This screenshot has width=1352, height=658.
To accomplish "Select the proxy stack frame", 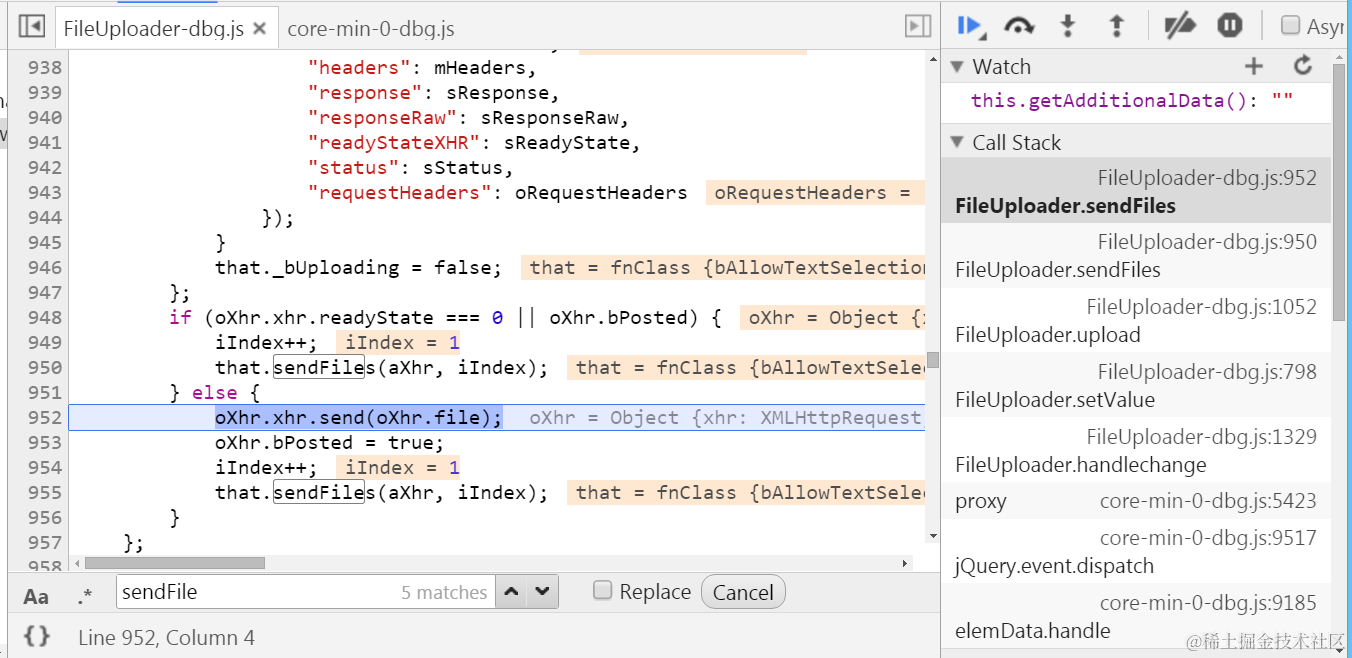I will coord(1136,501).
